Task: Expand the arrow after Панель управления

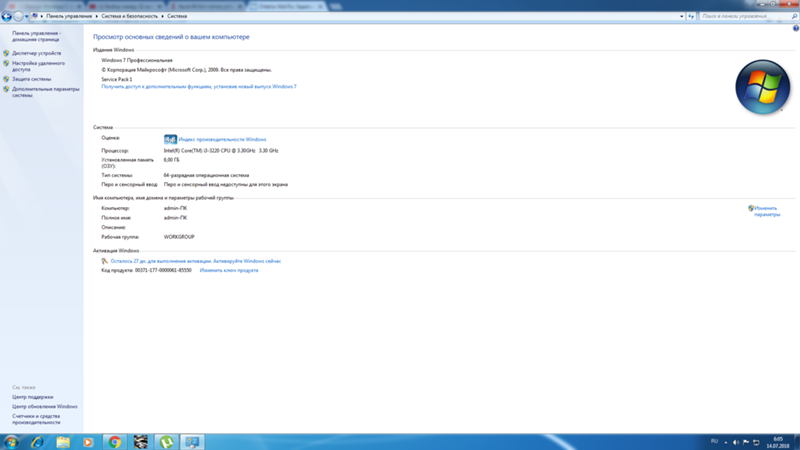Action: (x=96, y=16)
